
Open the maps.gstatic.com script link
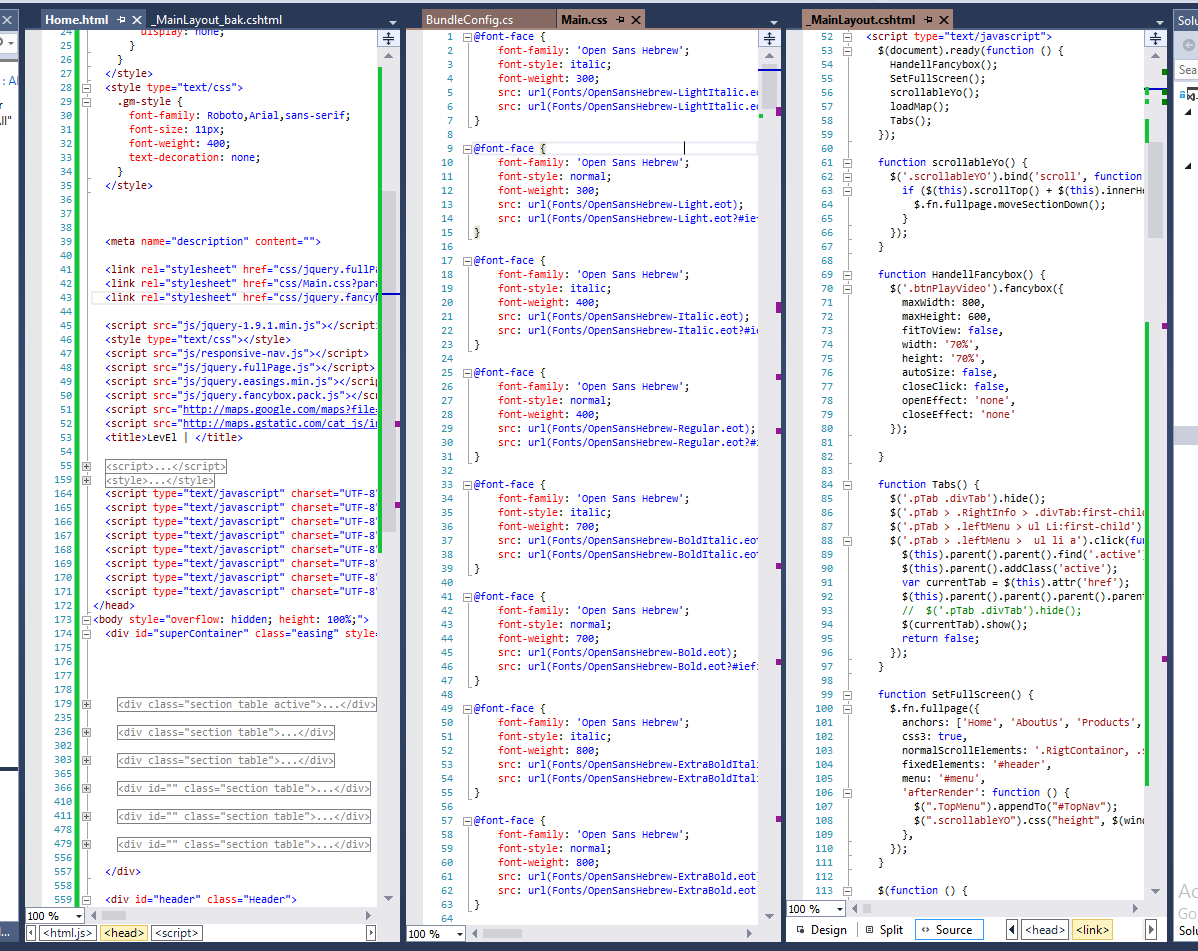point(280,423)
